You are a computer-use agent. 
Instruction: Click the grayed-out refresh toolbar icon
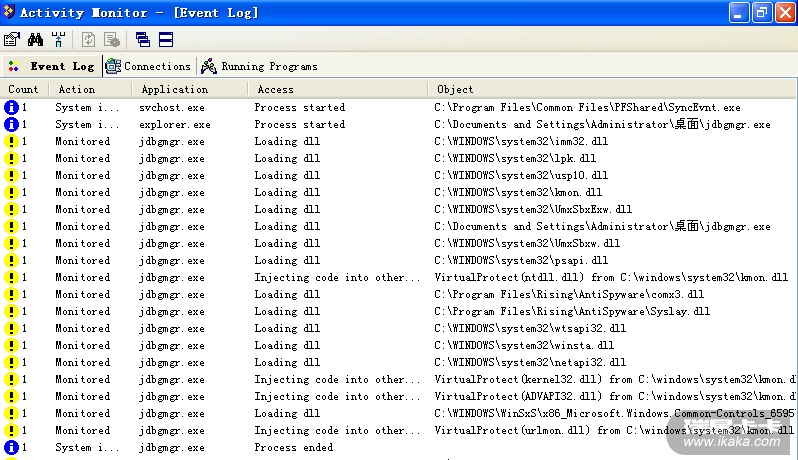[x=89, y=40]
